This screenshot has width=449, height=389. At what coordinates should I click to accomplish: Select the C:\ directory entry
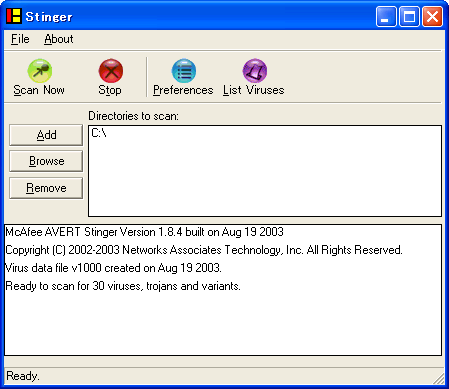(99, 133)
